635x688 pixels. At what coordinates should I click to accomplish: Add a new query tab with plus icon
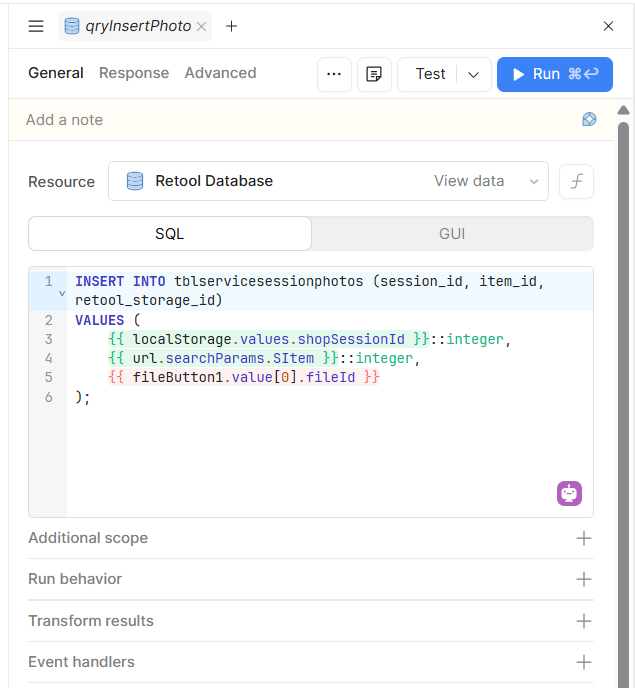[231, 26]
